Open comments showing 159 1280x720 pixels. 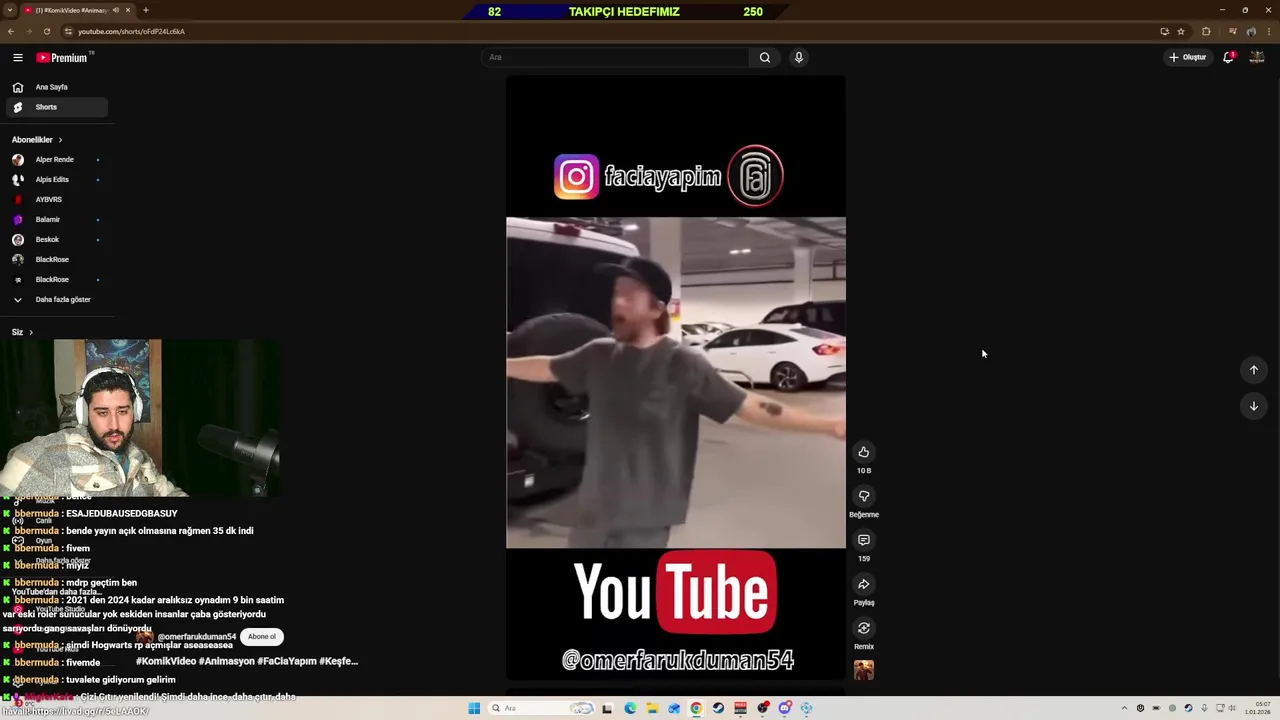pos(864,540)
